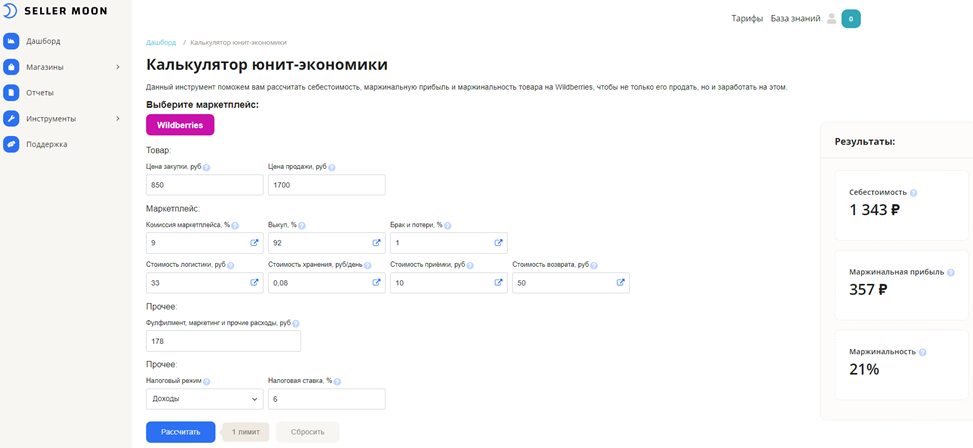Focus the Выкуп input showing 92
Image resolution: width=973 pixels, height=448 pixels.
(326, 243)
